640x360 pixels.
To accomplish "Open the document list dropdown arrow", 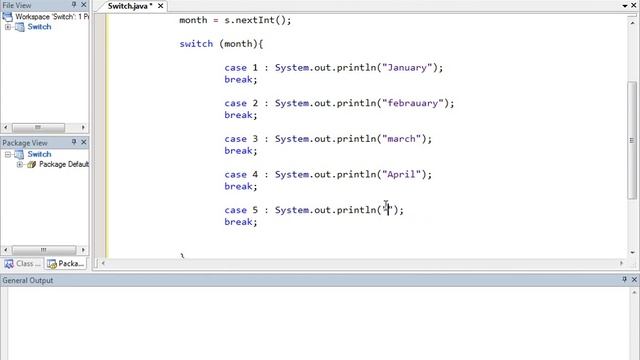I will [x=625, y=6].
